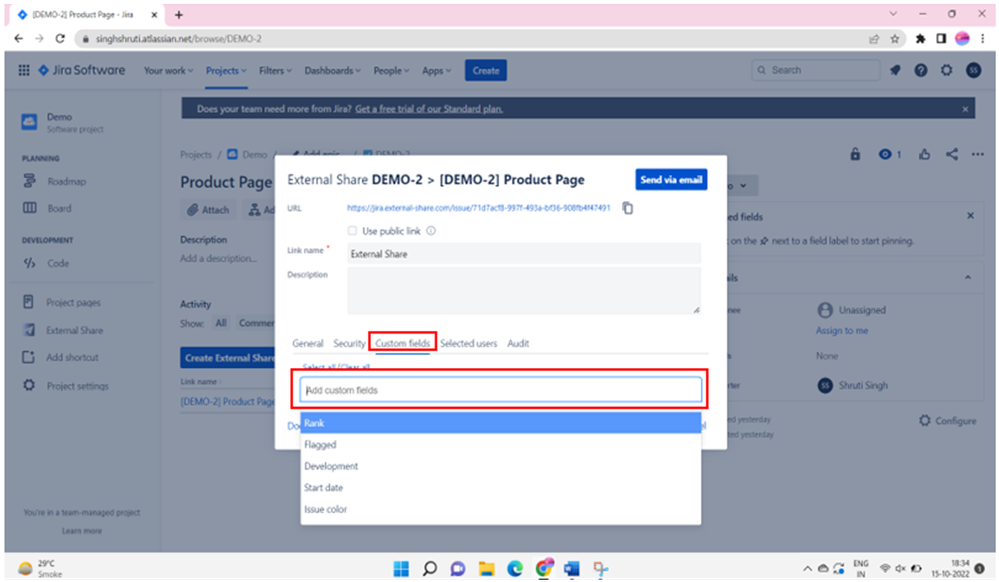Open Jira settings gear icon
999x582 pixels.
(947, 70)
